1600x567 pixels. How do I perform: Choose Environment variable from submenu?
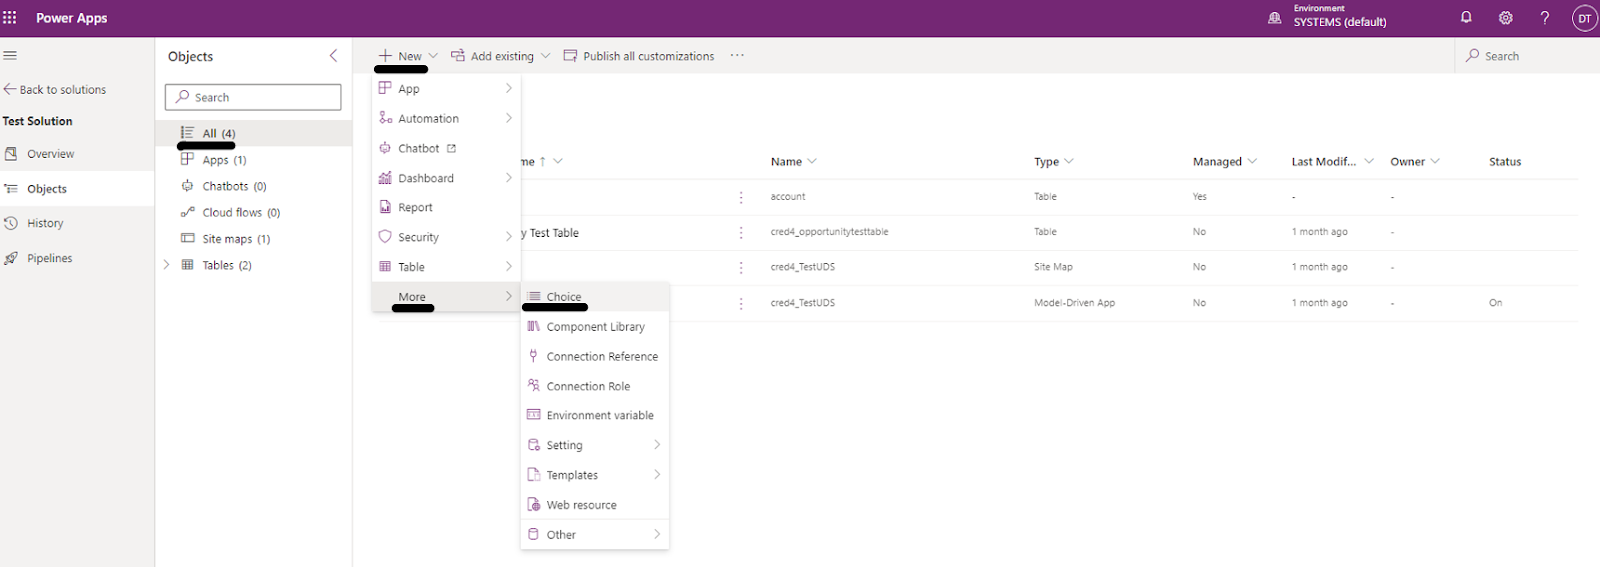[595, 415]
